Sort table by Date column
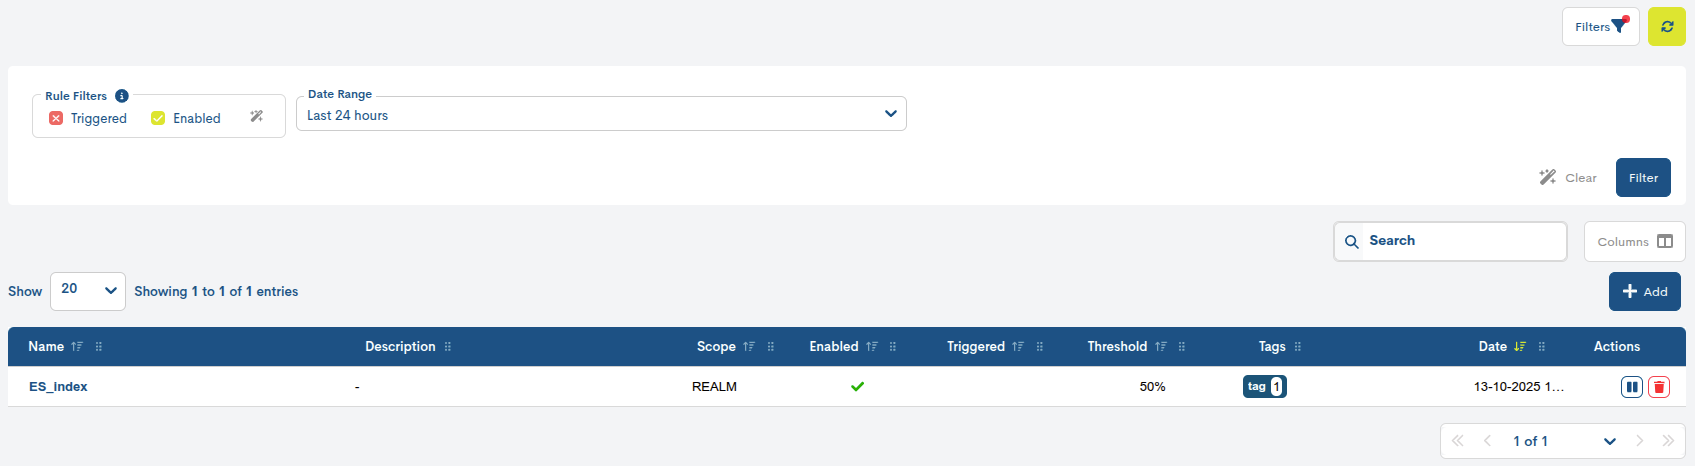The width and height of the screenshot is (1695, 466). pyautogui.click(x=1493, y=347)
